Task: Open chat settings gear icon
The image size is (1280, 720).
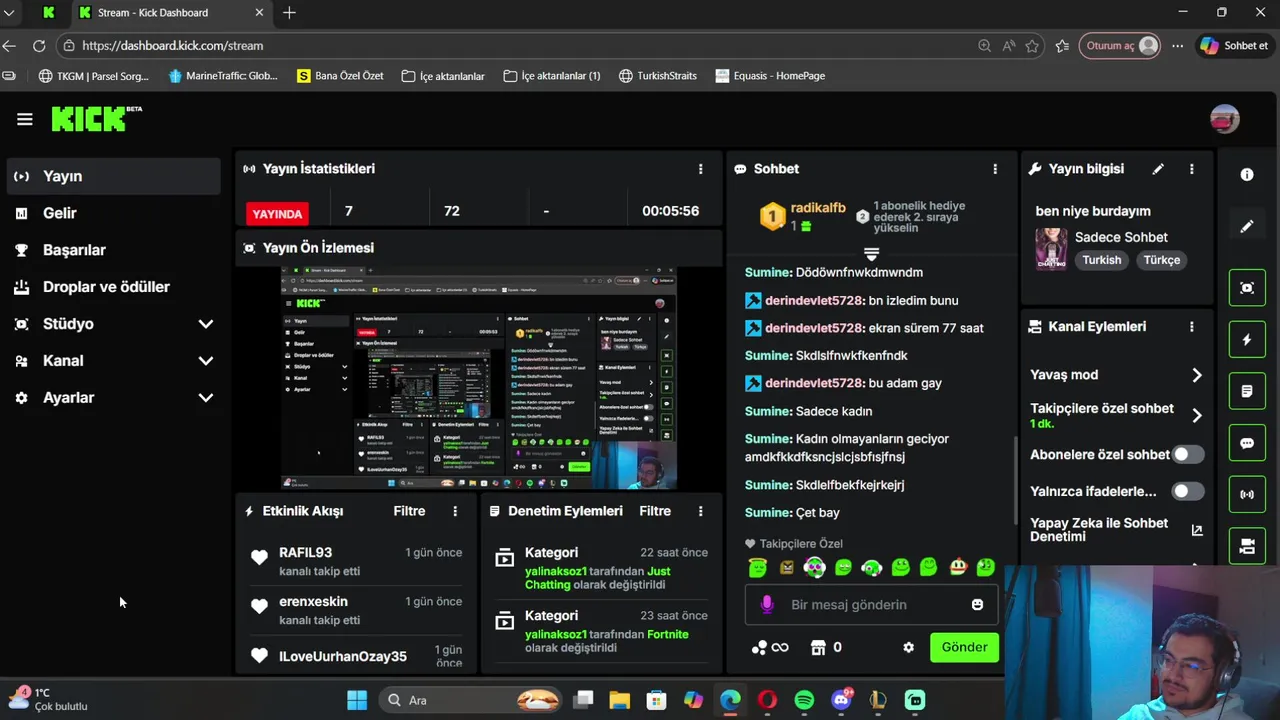Action: 908,648
